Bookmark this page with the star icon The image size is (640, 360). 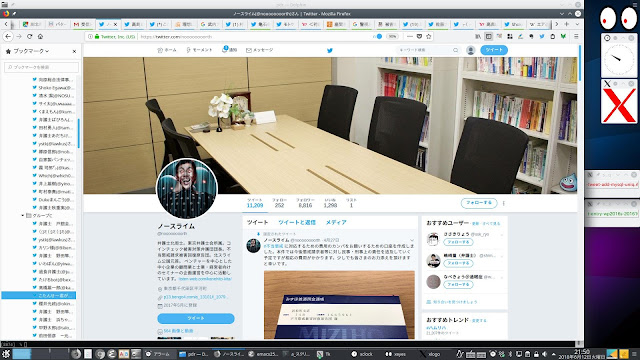tap(429, 36)
